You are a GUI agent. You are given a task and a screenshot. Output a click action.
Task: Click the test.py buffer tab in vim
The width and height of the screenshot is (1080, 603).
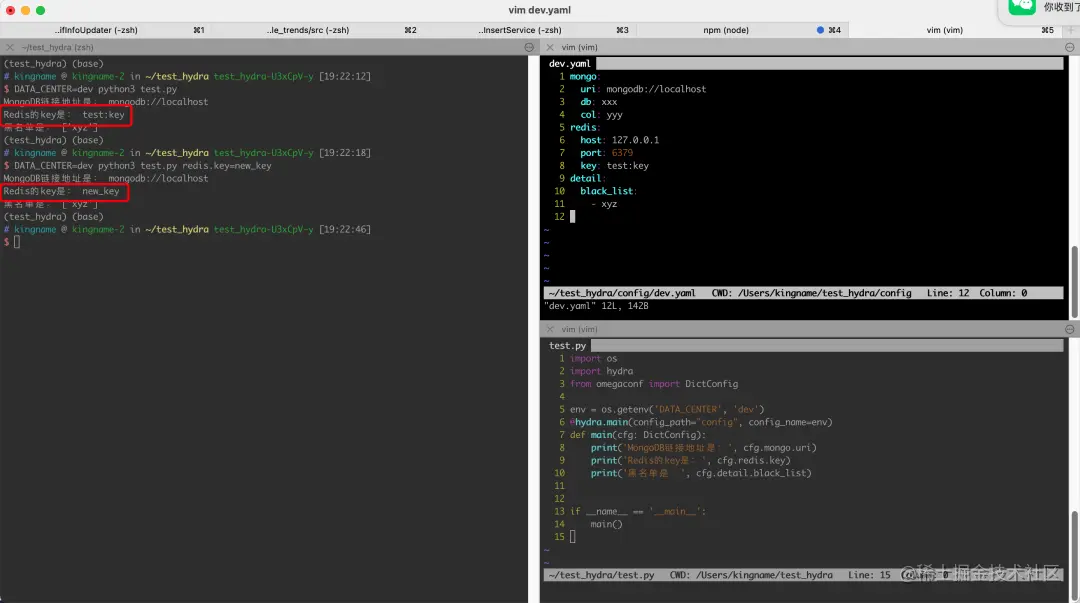568,346
